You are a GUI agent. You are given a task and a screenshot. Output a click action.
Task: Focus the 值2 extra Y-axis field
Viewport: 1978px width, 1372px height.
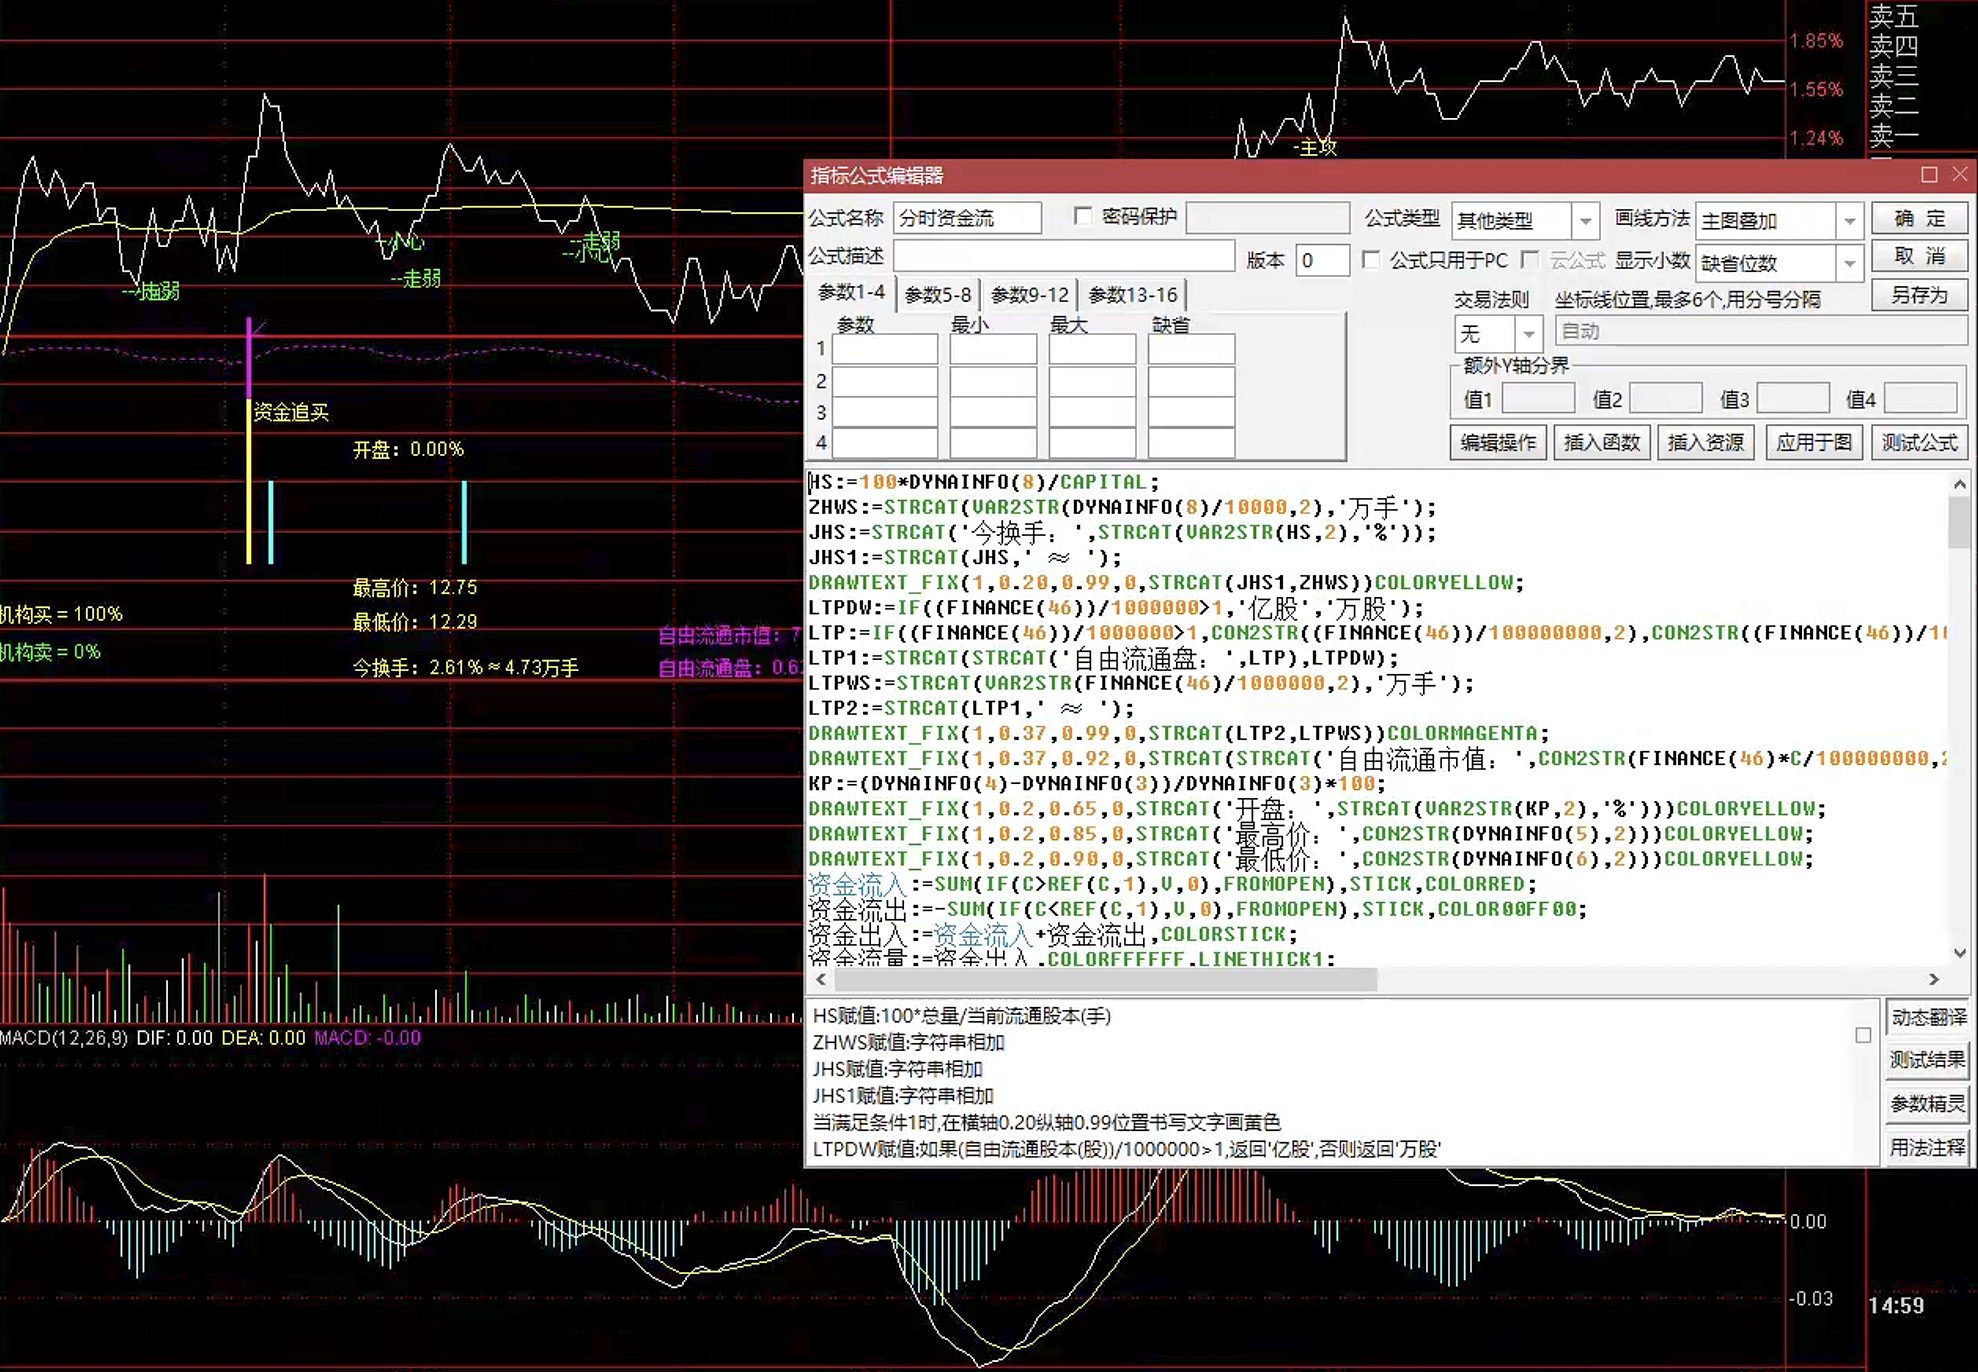pyautogui.click(x=1666, y=398)
